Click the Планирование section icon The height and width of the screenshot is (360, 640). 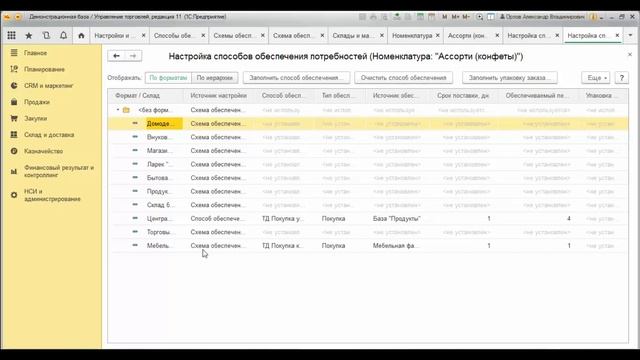[14, 69]
